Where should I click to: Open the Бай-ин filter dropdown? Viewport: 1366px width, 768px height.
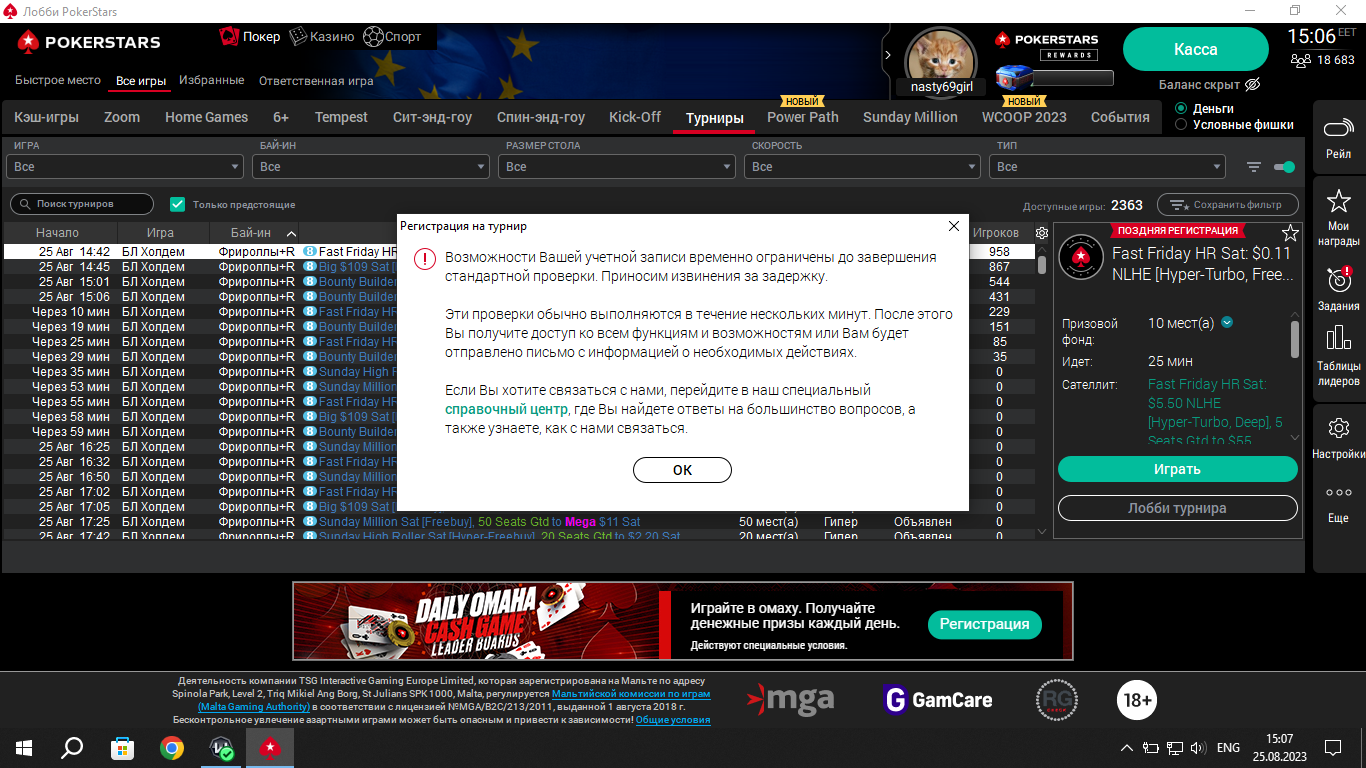point(370,167)
